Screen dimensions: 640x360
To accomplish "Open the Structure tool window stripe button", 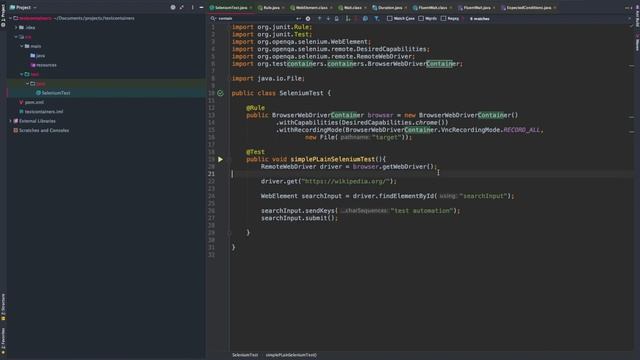I will click(x=3, y=307).
